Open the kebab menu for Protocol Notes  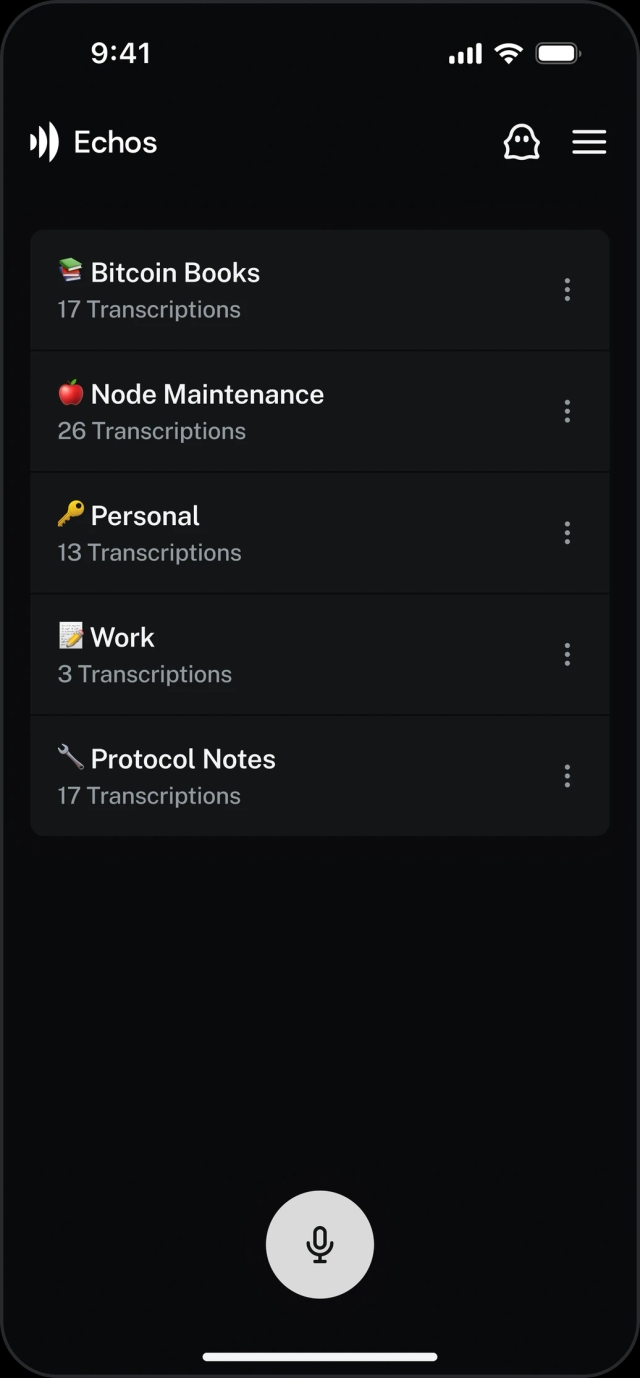(567, 776)
